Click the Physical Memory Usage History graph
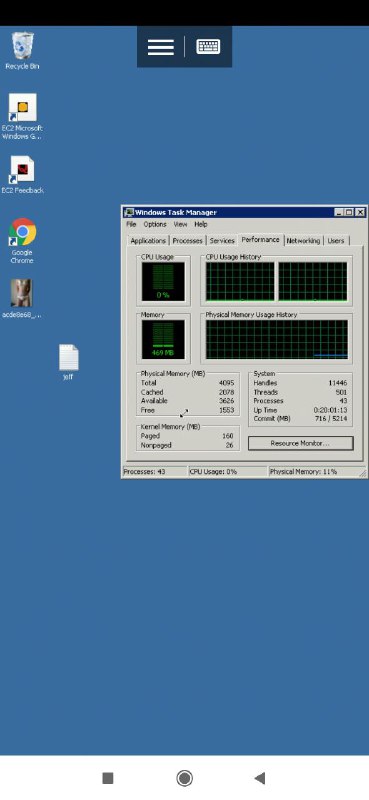 (x=277, y=339)
